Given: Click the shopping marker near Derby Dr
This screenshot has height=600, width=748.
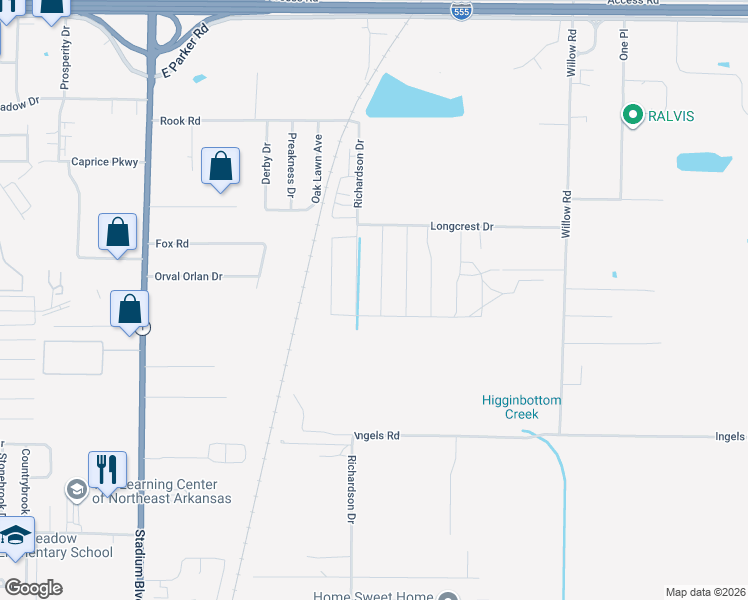Looking at the screenshot, I should (220, 166).
